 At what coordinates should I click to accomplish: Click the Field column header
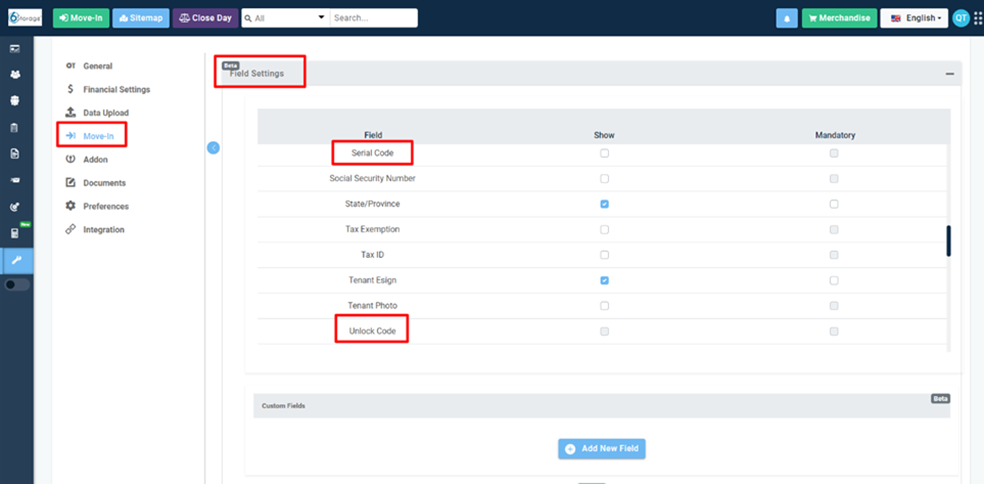click(373, 135)
